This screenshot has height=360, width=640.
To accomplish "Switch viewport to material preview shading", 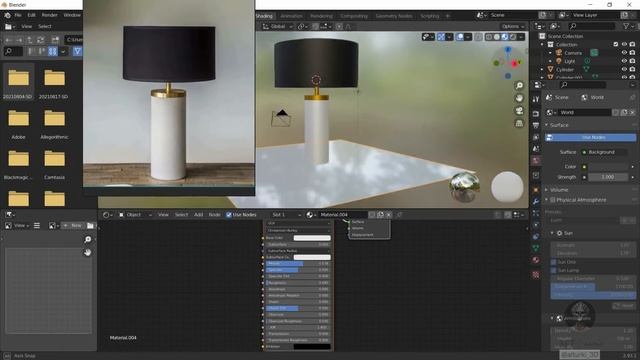I will [x=505, y=37].
